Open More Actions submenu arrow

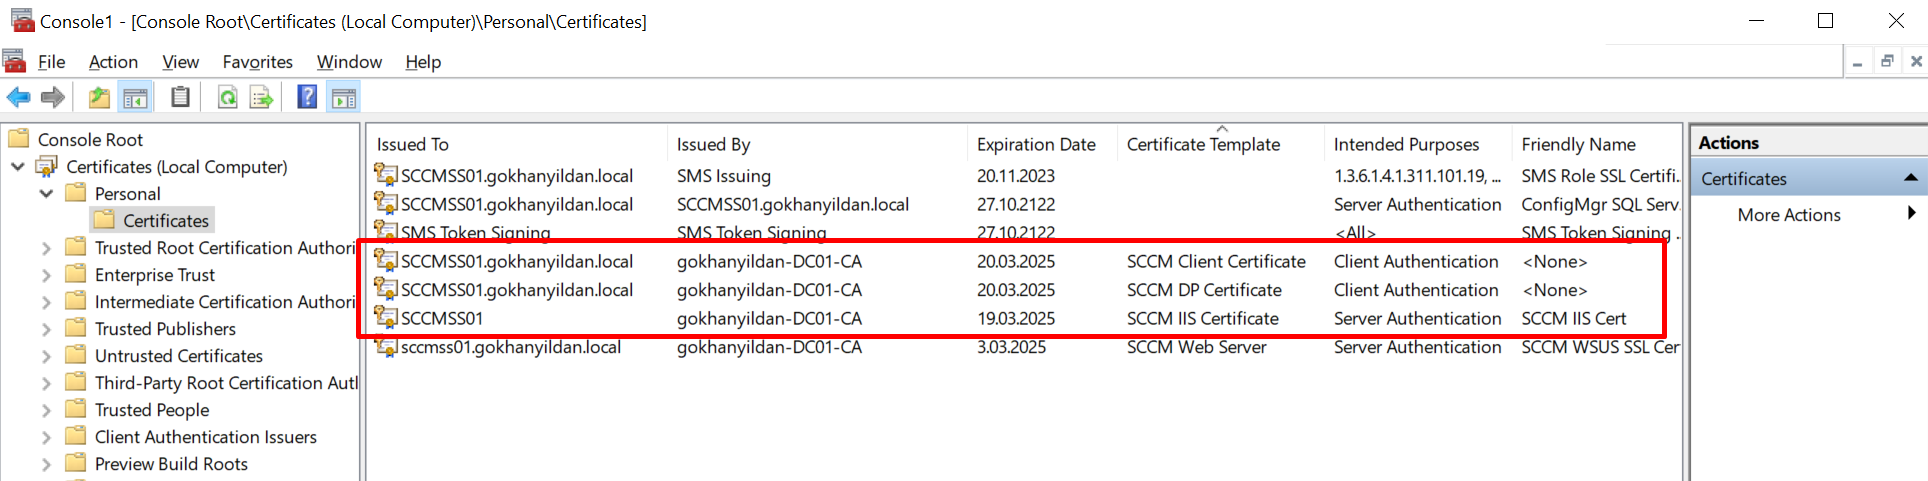coord(1911,213)
